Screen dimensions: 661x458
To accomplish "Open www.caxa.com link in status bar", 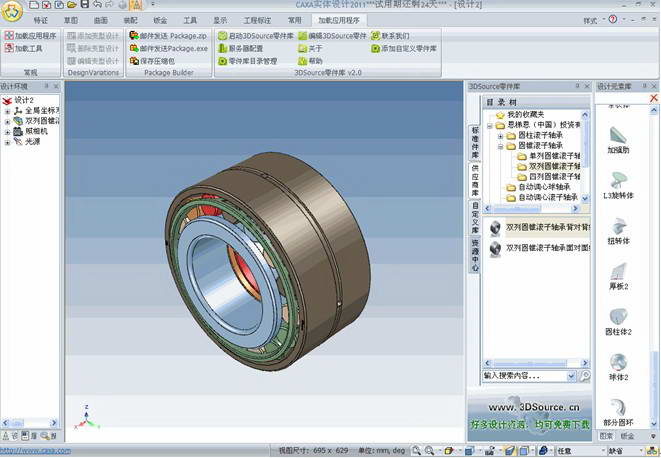I will [x=35, y=450].
